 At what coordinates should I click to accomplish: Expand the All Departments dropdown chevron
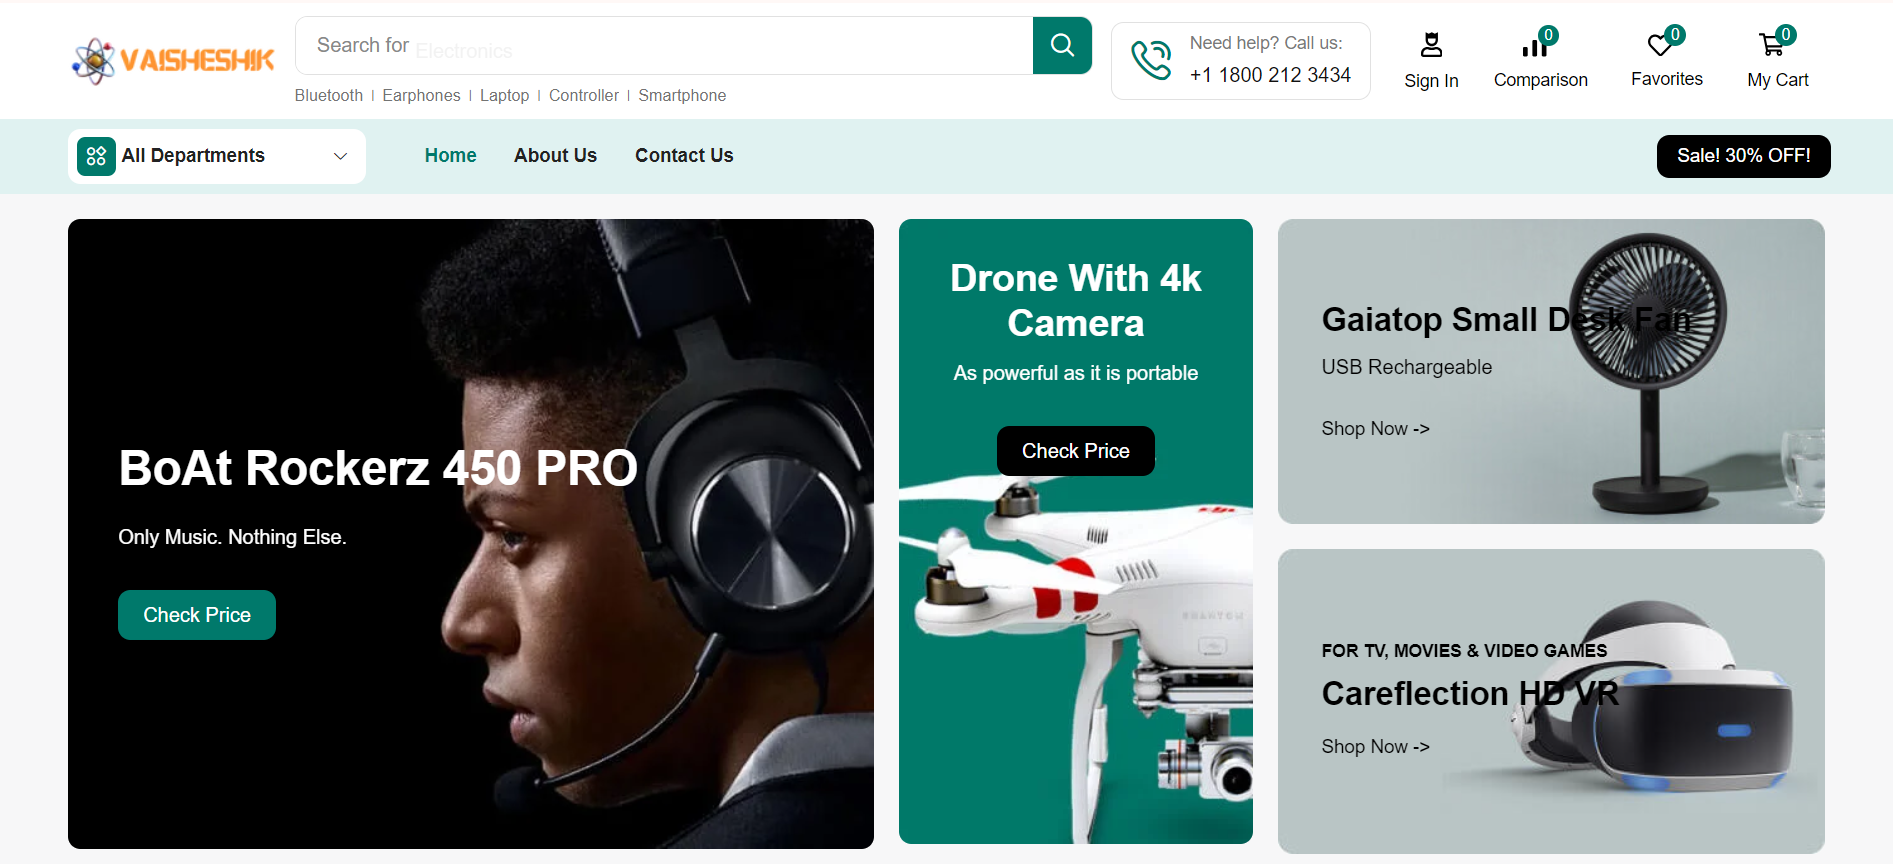(340, 156)
